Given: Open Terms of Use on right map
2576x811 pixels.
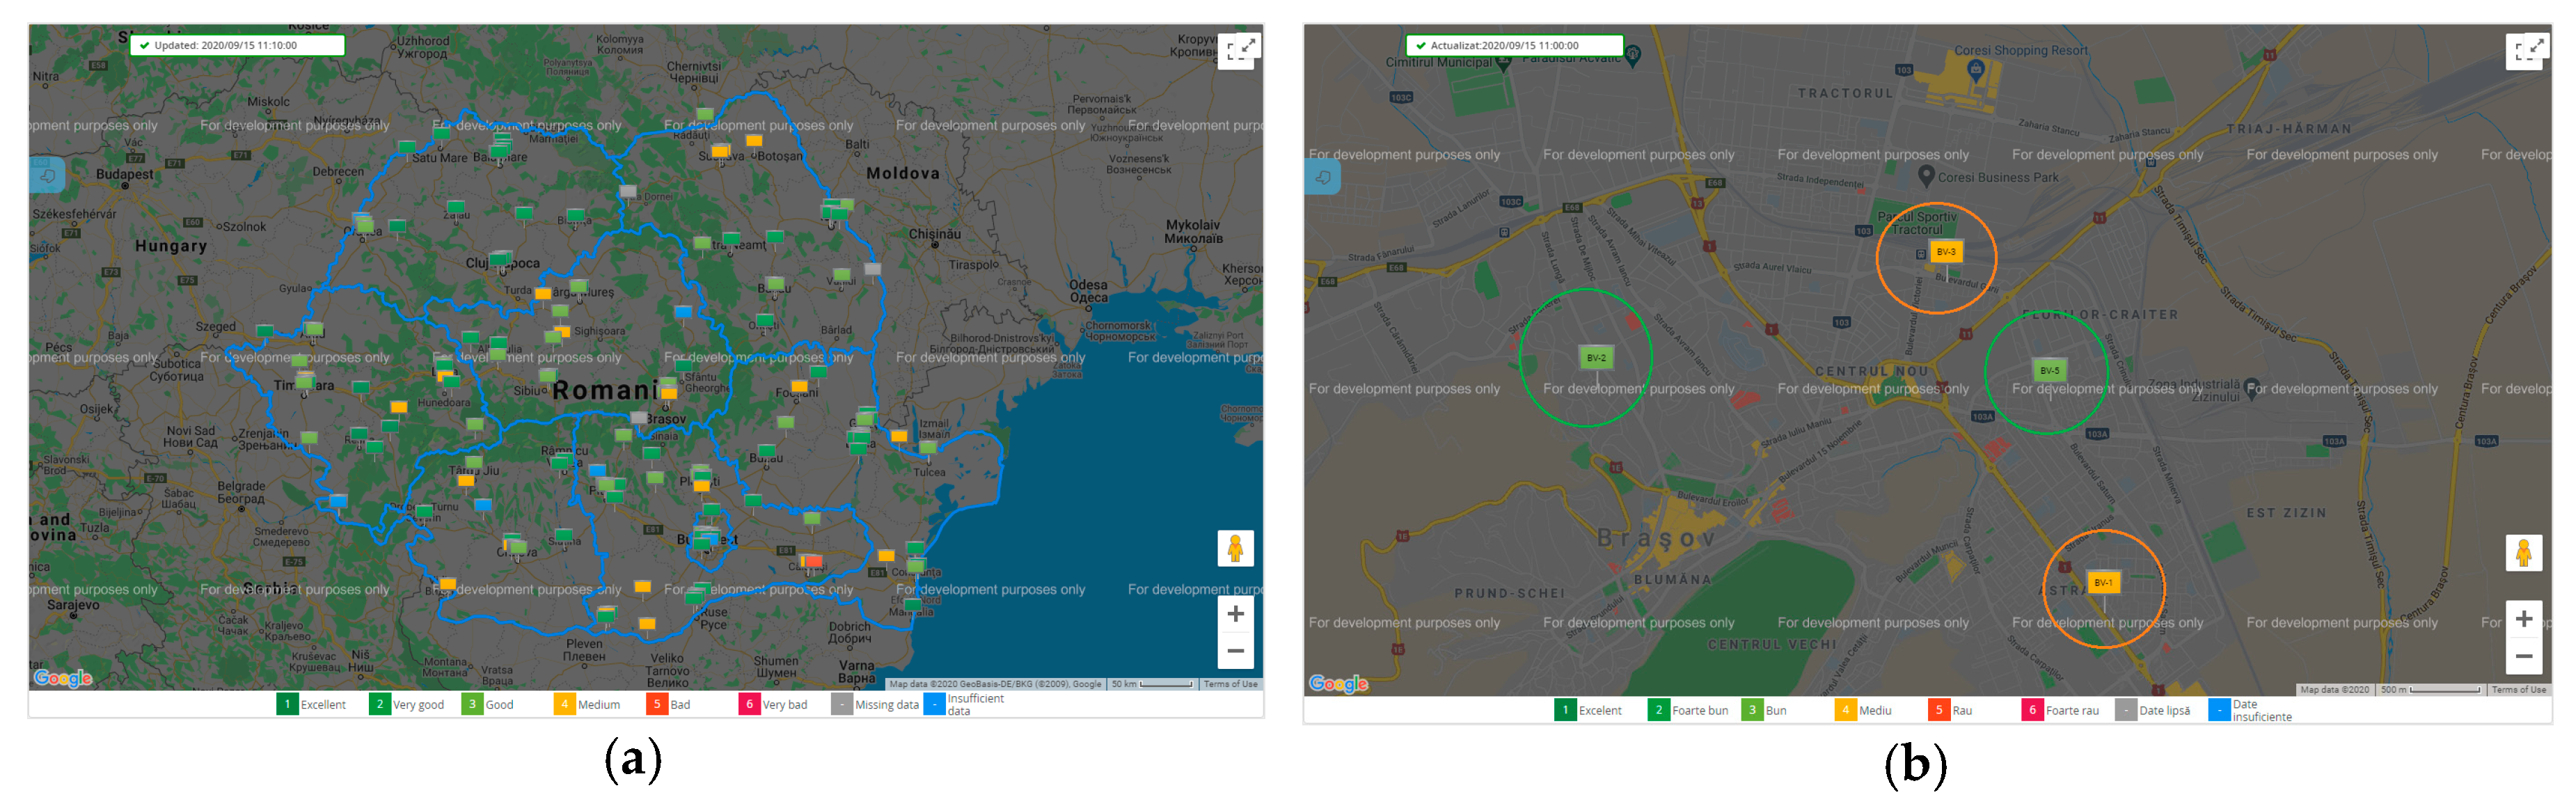Looking at the screenshot, I should coord(2518,689).
